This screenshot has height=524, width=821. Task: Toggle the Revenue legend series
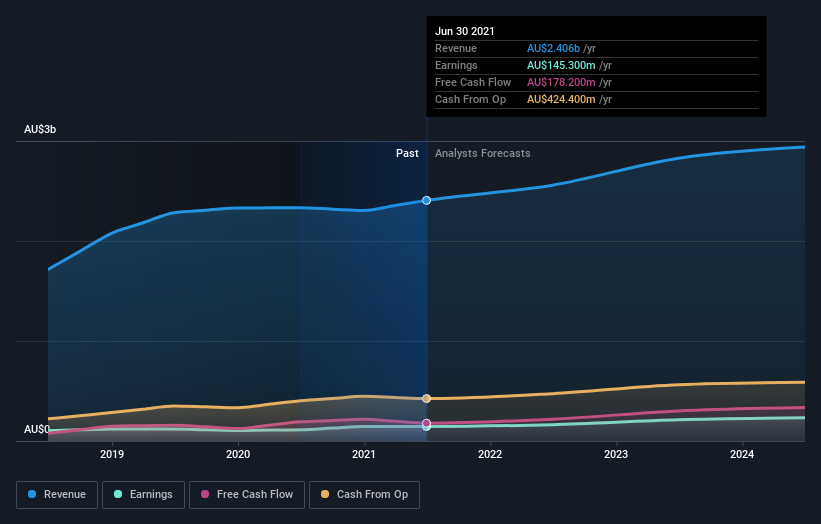click(x=58, y=494)
